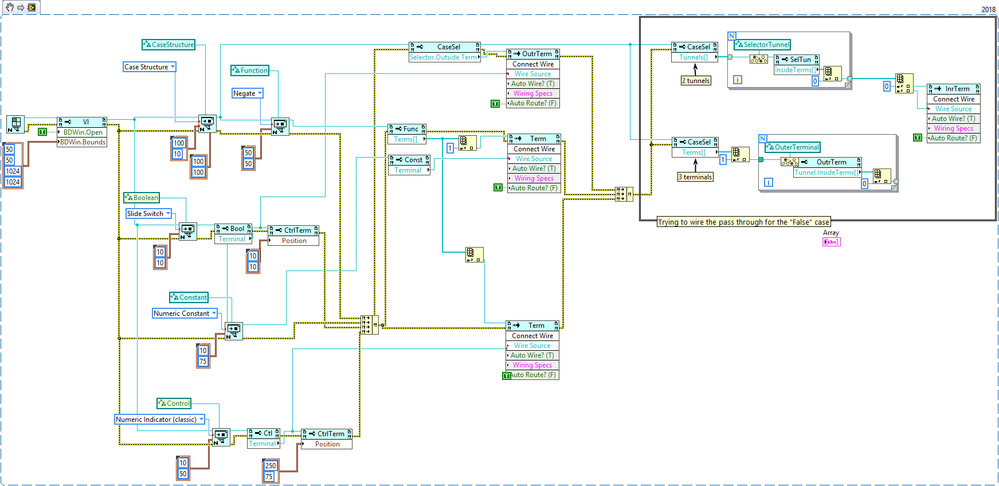999x486 pixels.
Task: Toggle Boolean constant on OutrTerm Auto Route
Action: pos(495,103)
